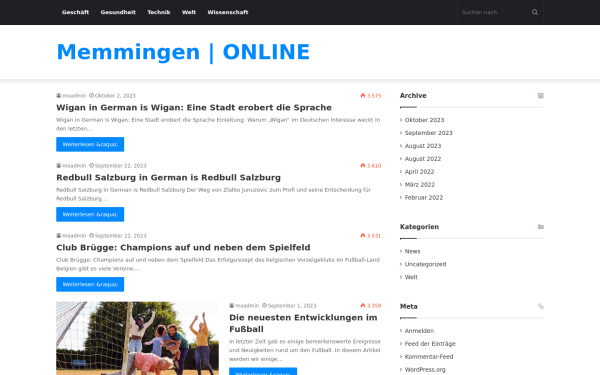Click the 'September 1, 2023' date text
The image size is (600, 375).
292,306
